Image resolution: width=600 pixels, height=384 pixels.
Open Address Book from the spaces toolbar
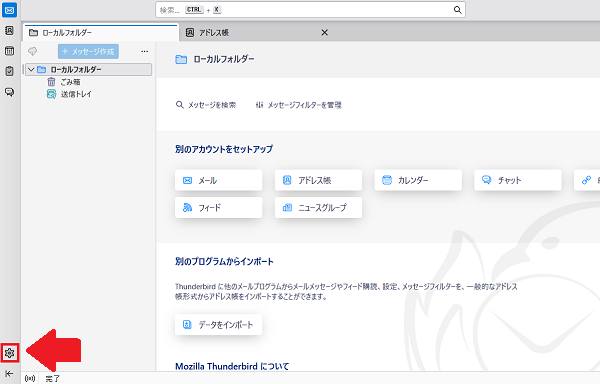[9, 31]
